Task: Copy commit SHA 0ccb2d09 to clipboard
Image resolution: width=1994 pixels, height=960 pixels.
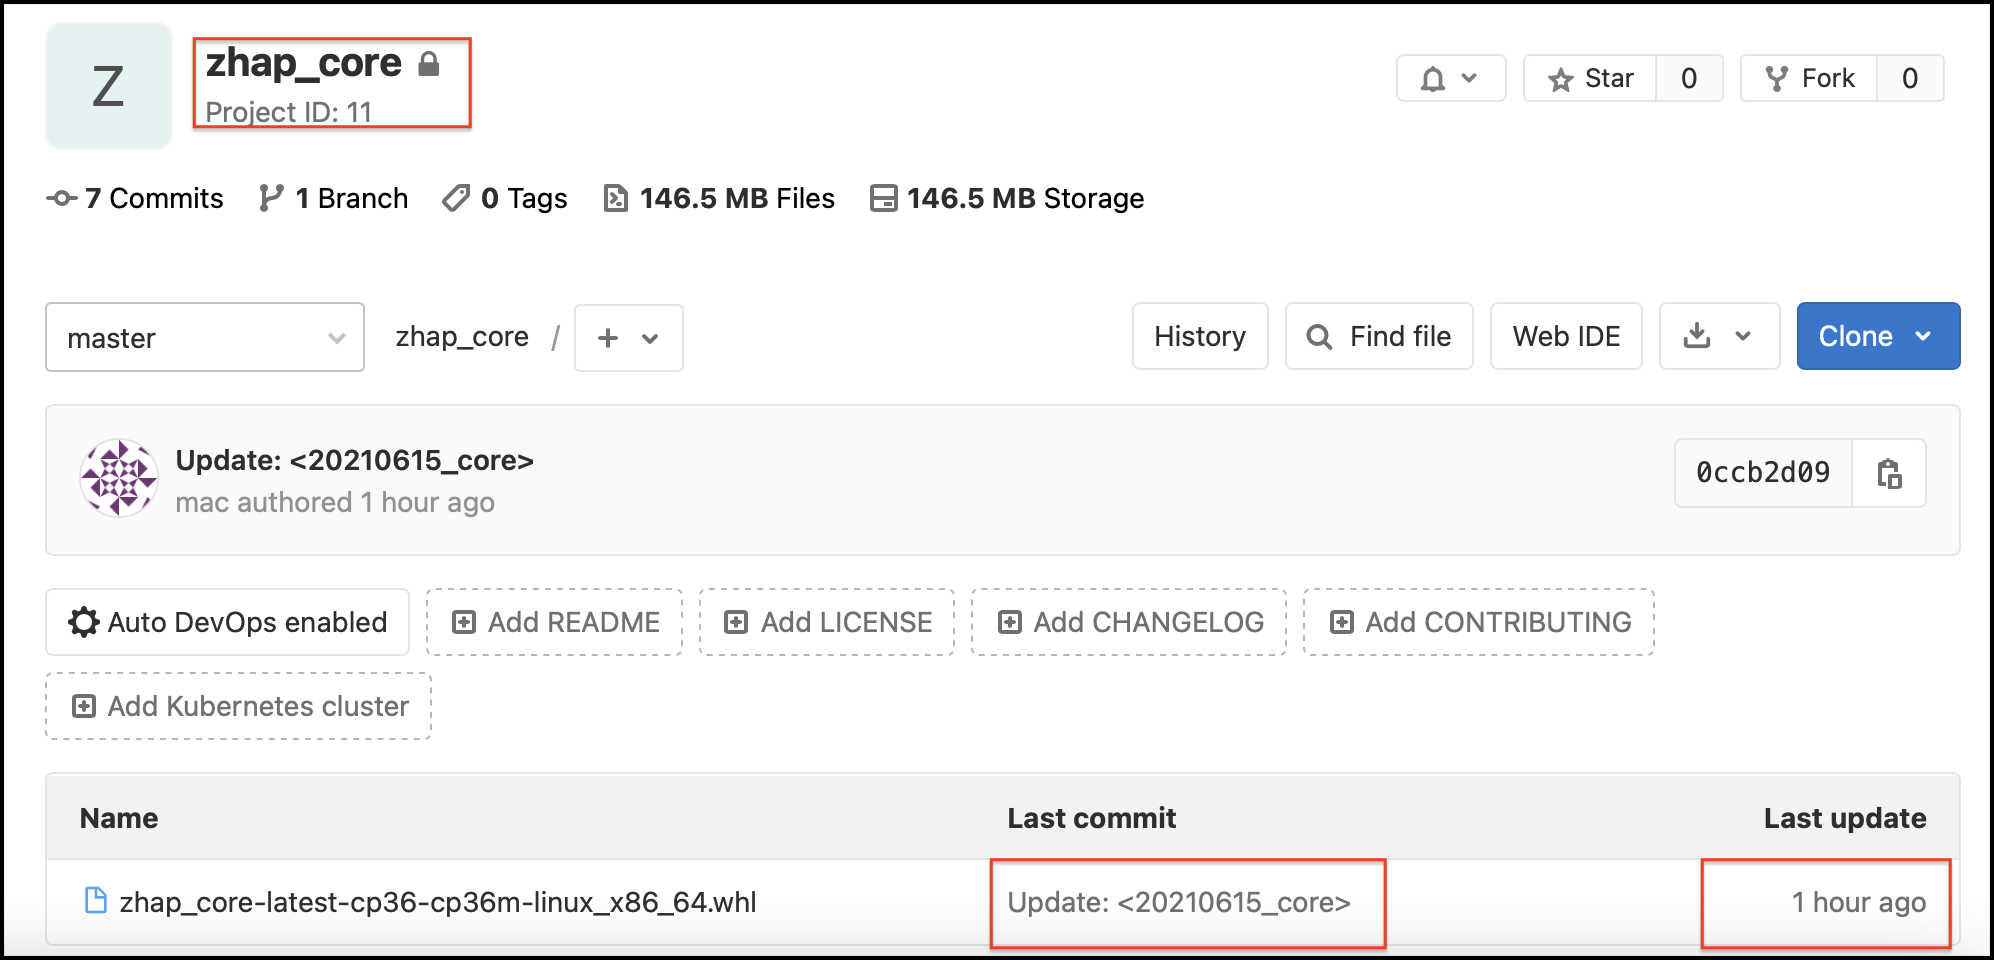Action: pyautogui.click(x=1888, y=473)
